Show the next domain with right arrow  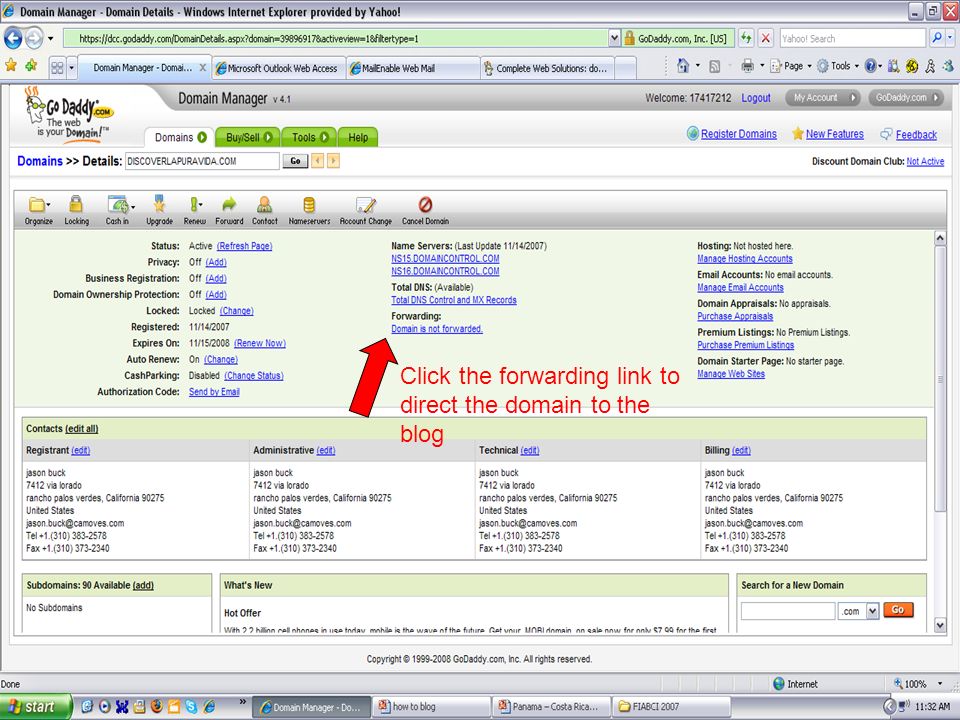(x=333, y=161)
